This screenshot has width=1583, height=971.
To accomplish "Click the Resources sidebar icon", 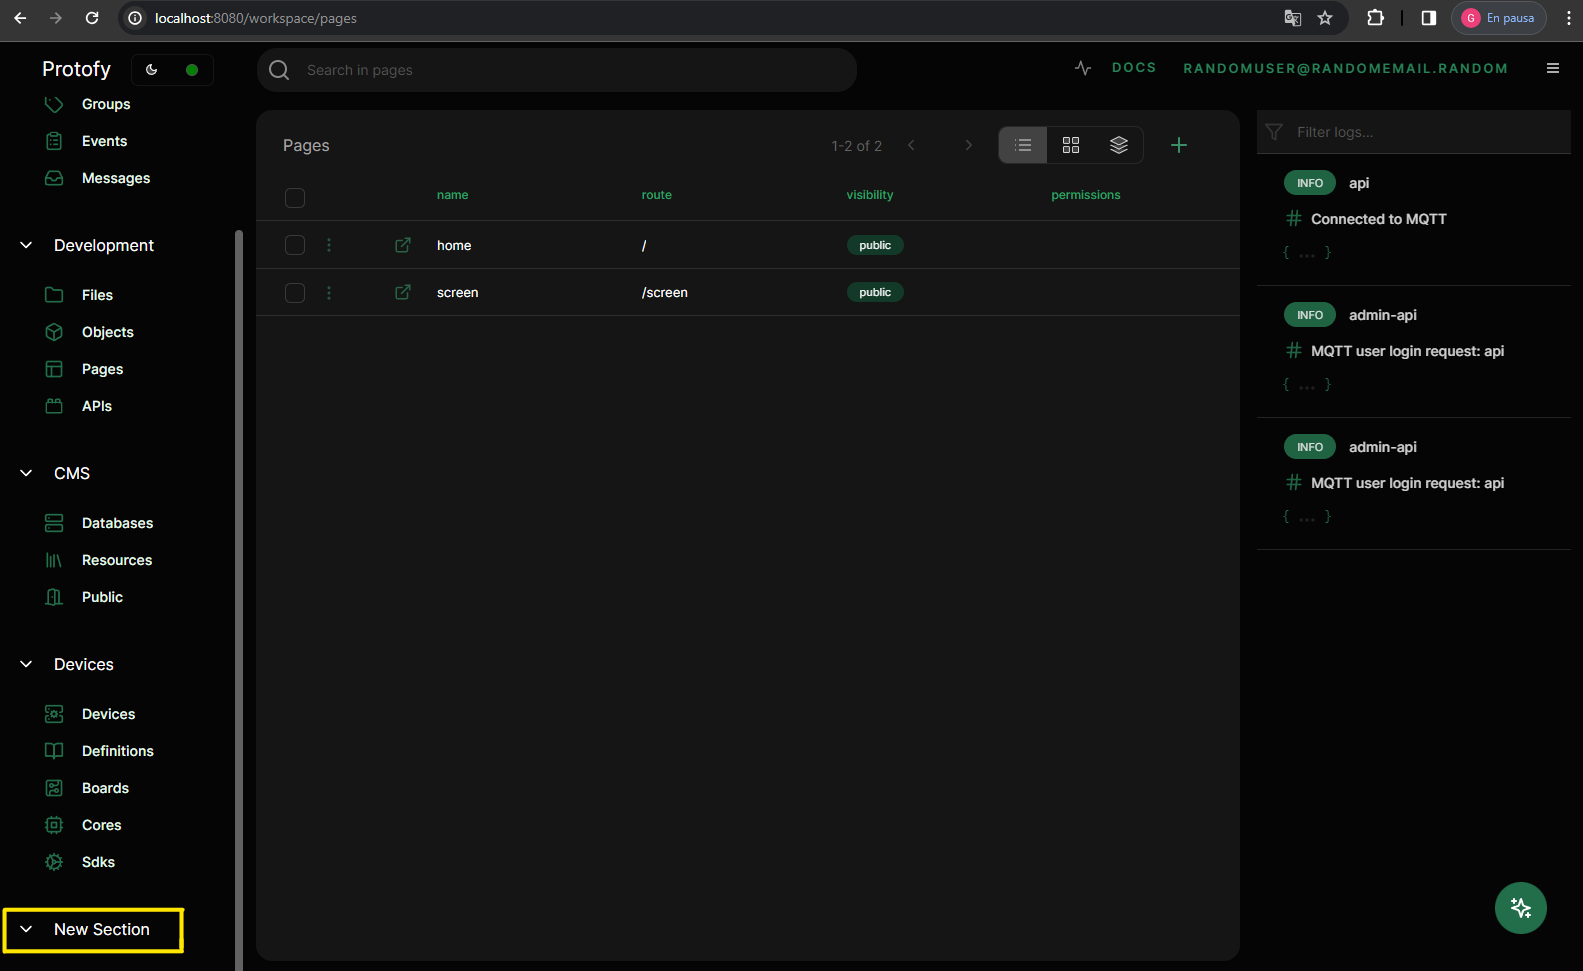I will click(x=54, y=560).
